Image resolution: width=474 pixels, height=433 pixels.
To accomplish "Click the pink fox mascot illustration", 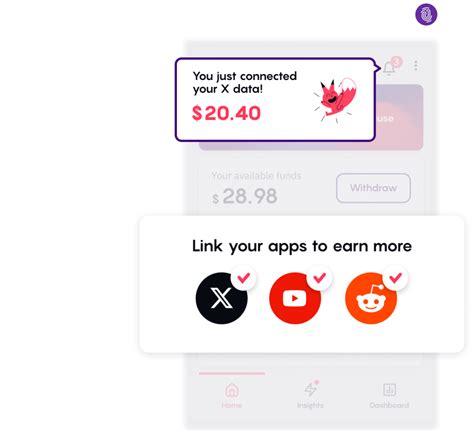I will point(335,100).
